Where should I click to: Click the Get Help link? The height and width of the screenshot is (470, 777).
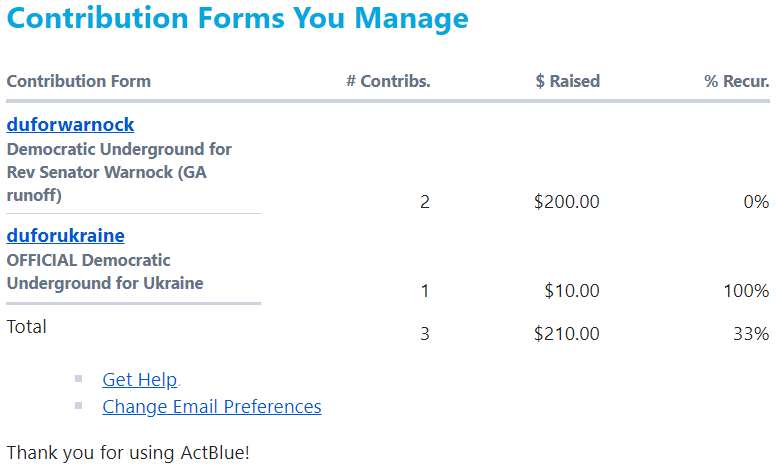[139, 380]
